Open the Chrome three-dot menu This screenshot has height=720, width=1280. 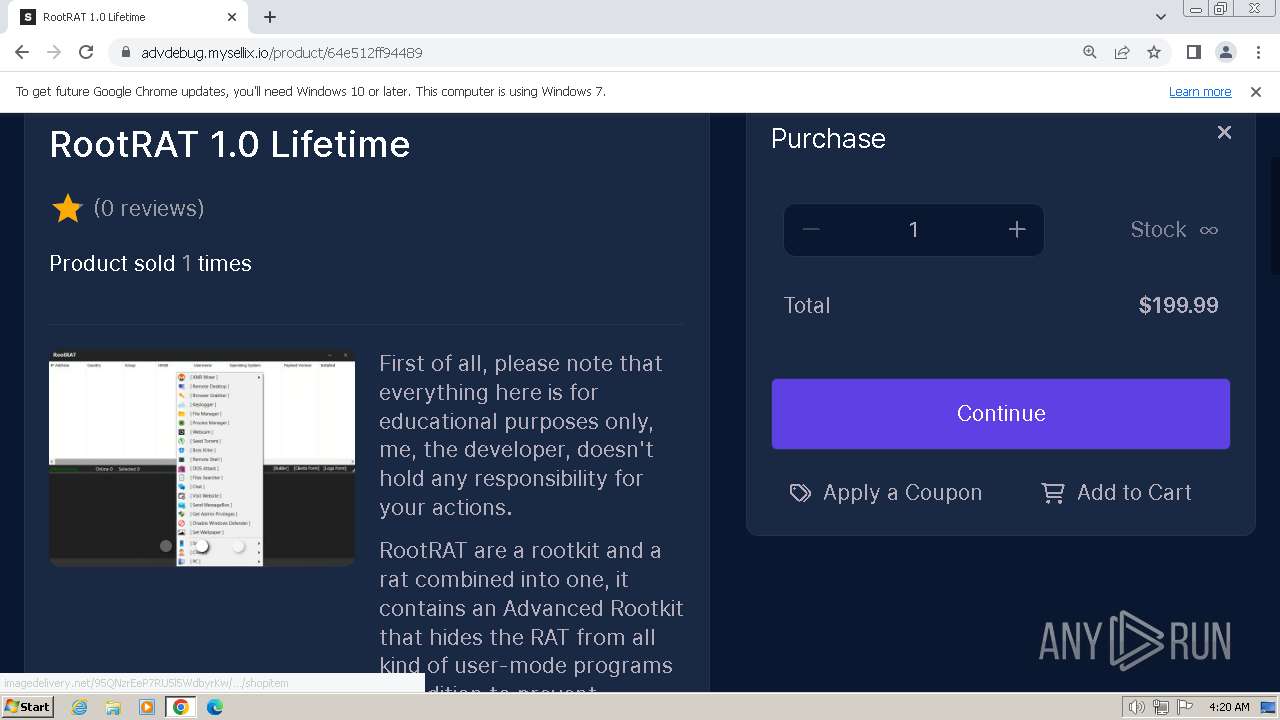(x=1257, y=52)
